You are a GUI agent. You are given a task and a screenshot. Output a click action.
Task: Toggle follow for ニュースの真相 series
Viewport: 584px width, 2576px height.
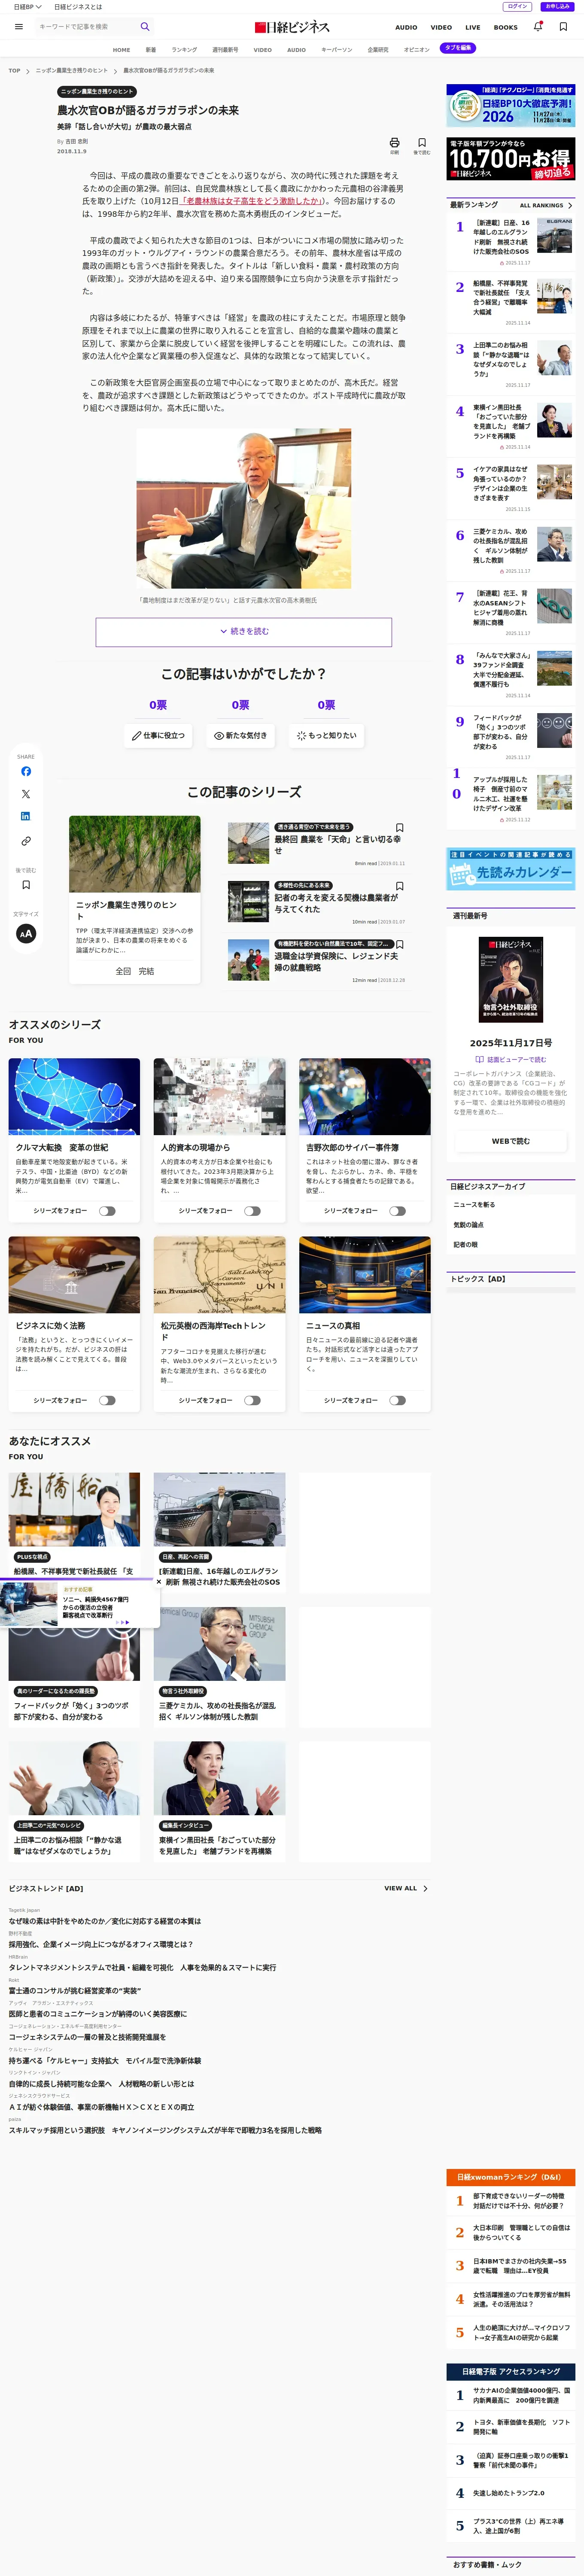(397, 1400)
